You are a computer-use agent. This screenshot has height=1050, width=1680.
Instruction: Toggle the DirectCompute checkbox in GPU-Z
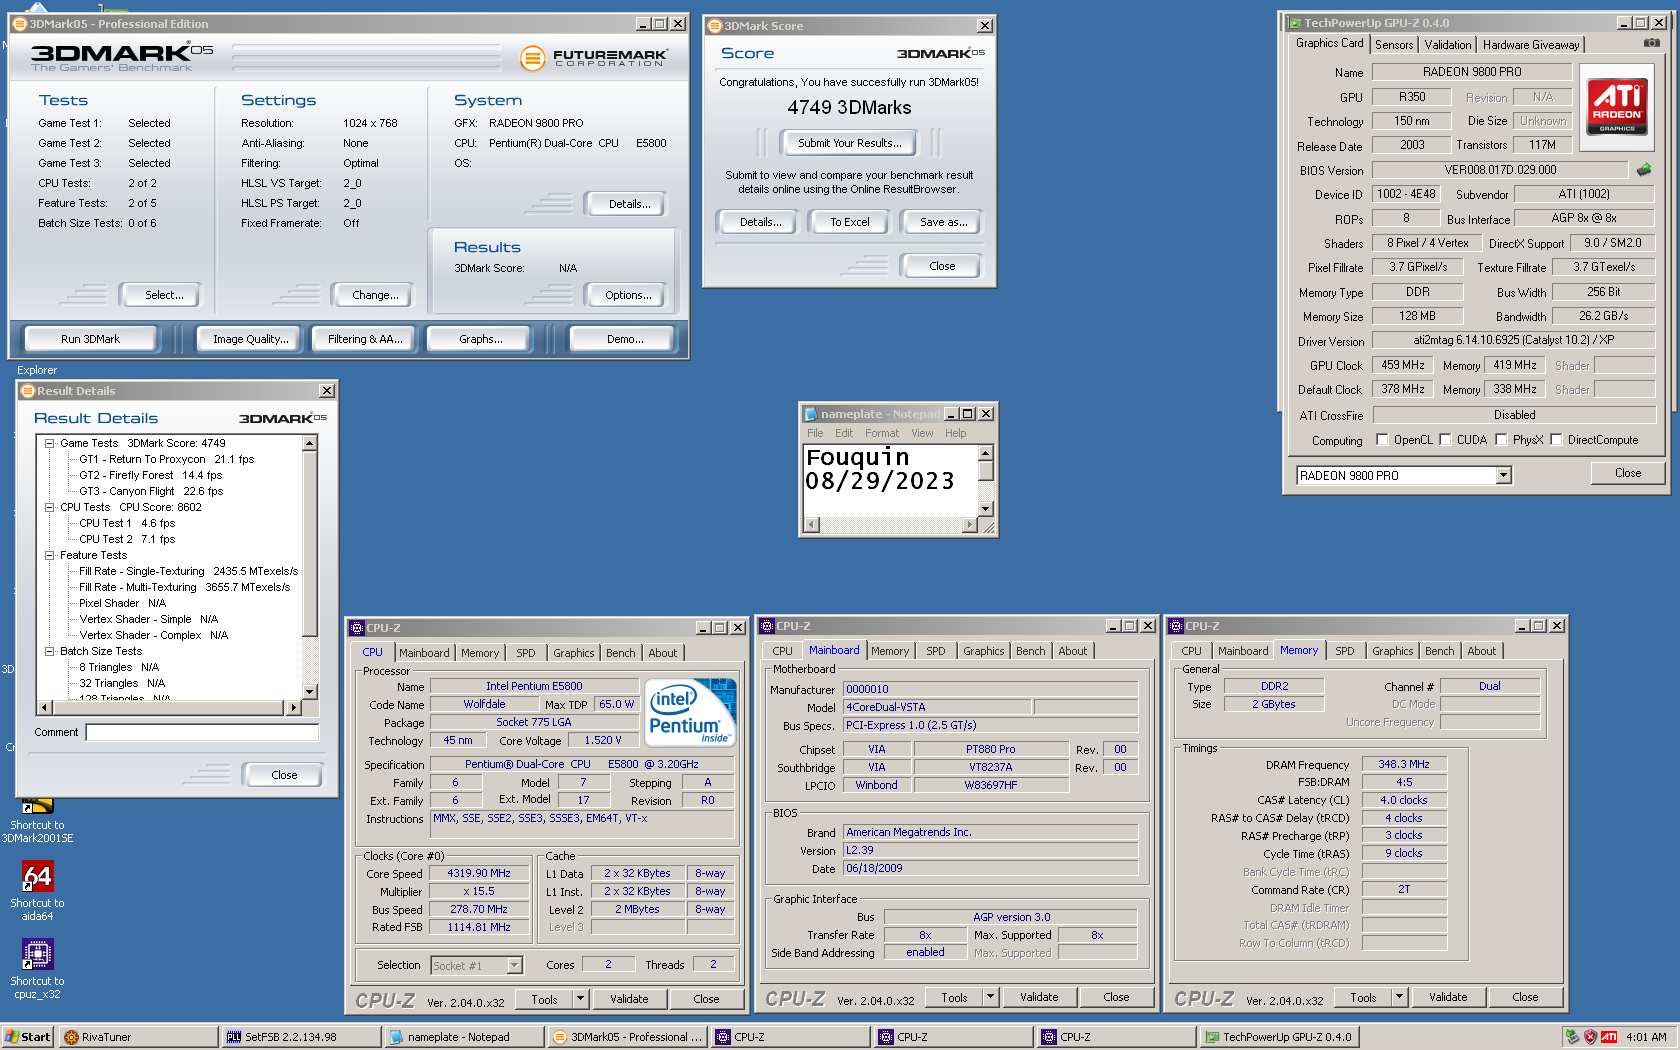pos(1556,440)
